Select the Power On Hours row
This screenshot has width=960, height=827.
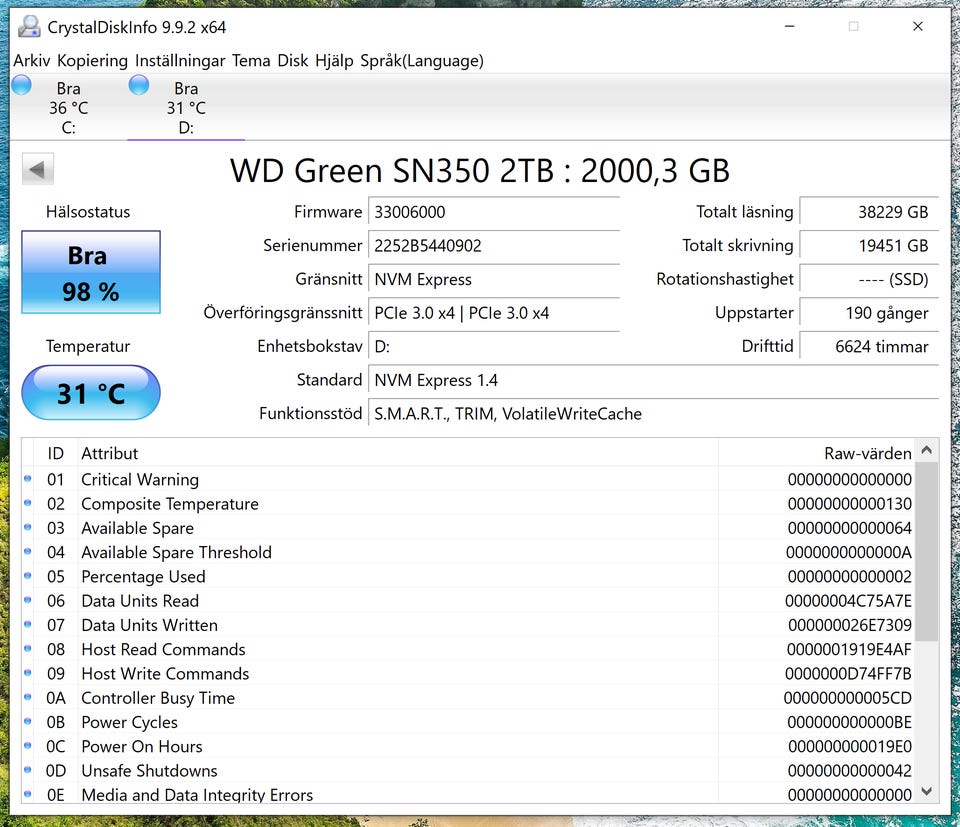(468, 747)
